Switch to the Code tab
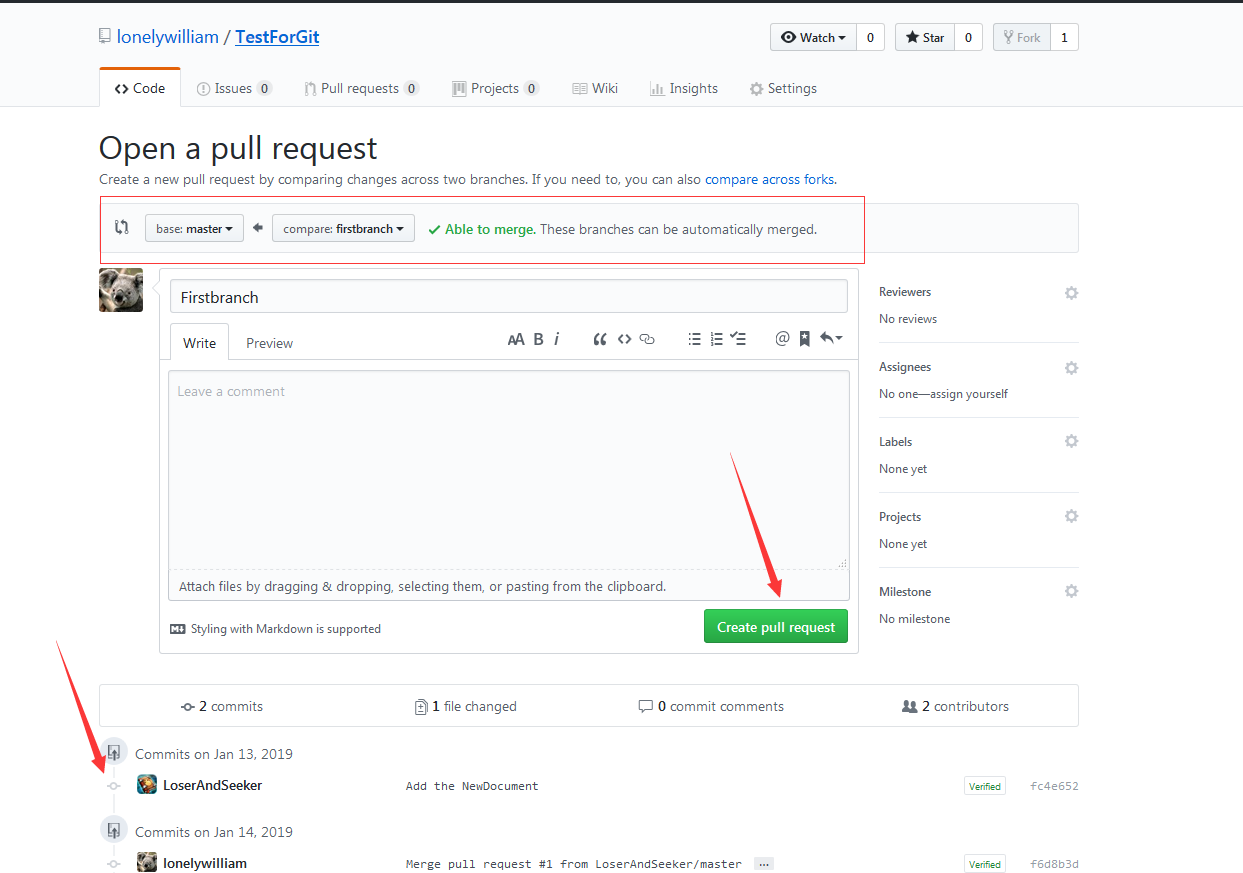 click(140, 88)
